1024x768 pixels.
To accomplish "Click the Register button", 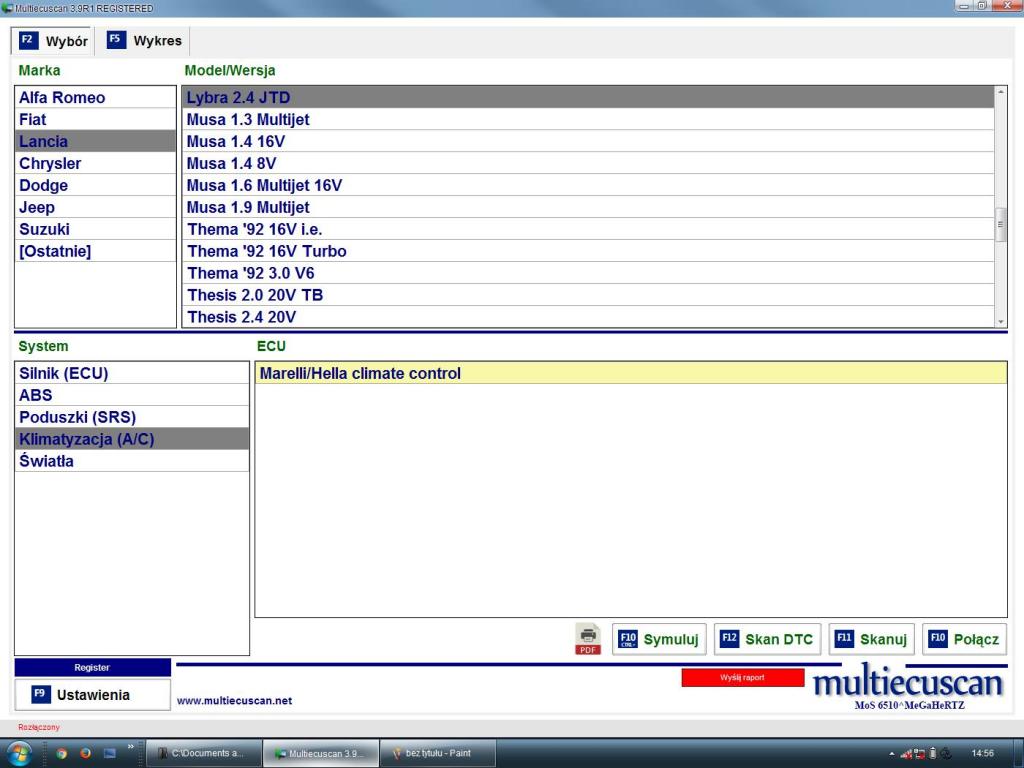I will click(92, 667).
